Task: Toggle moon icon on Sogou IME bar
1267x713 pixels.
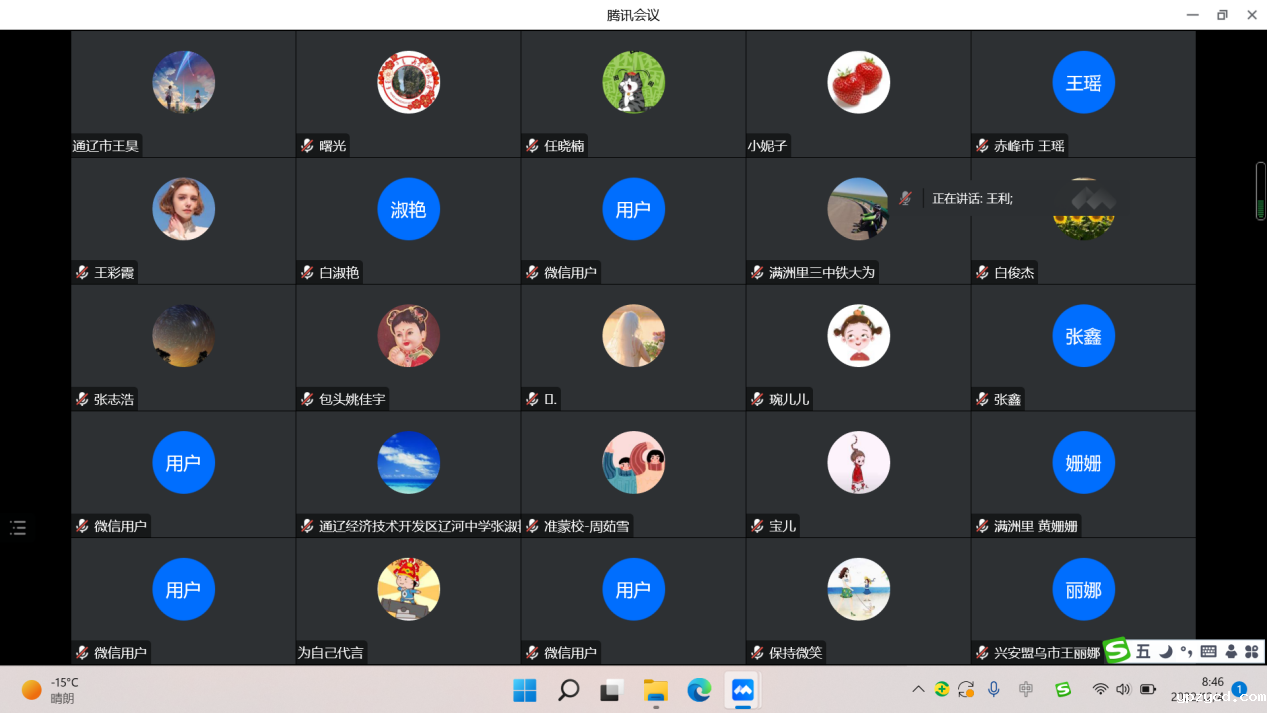Action: (x=1165, y=652)
